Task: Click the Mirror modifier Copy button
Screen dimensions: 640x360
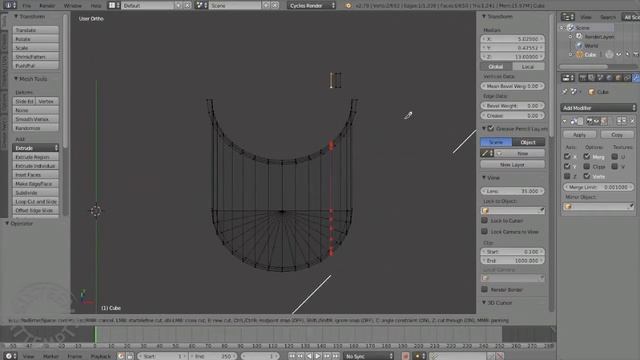Action: [617, 135]
